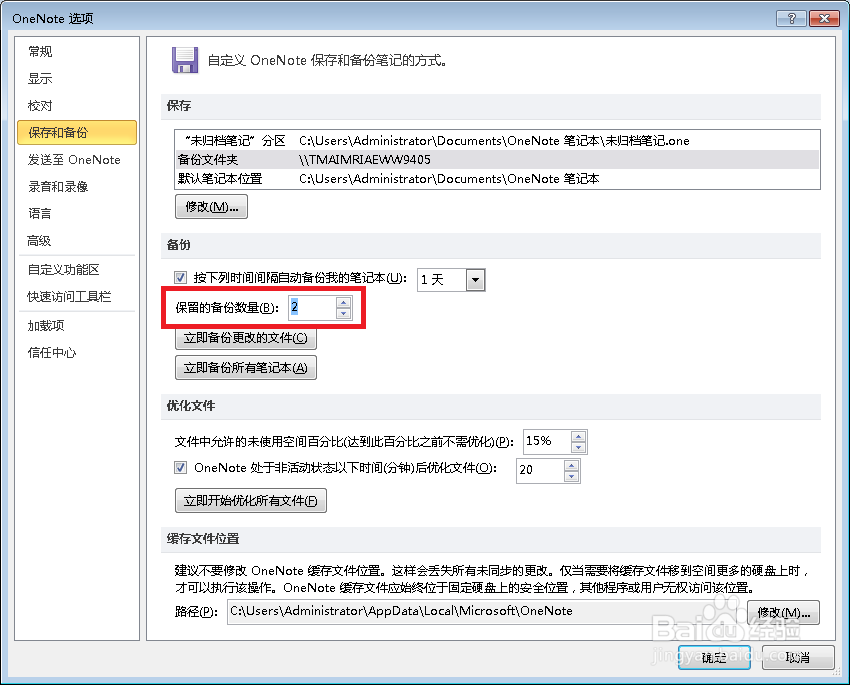Click 修改(M) under the save locations list
The height and width of the screenshot is (685, 850).
click(x=211, y=207)
